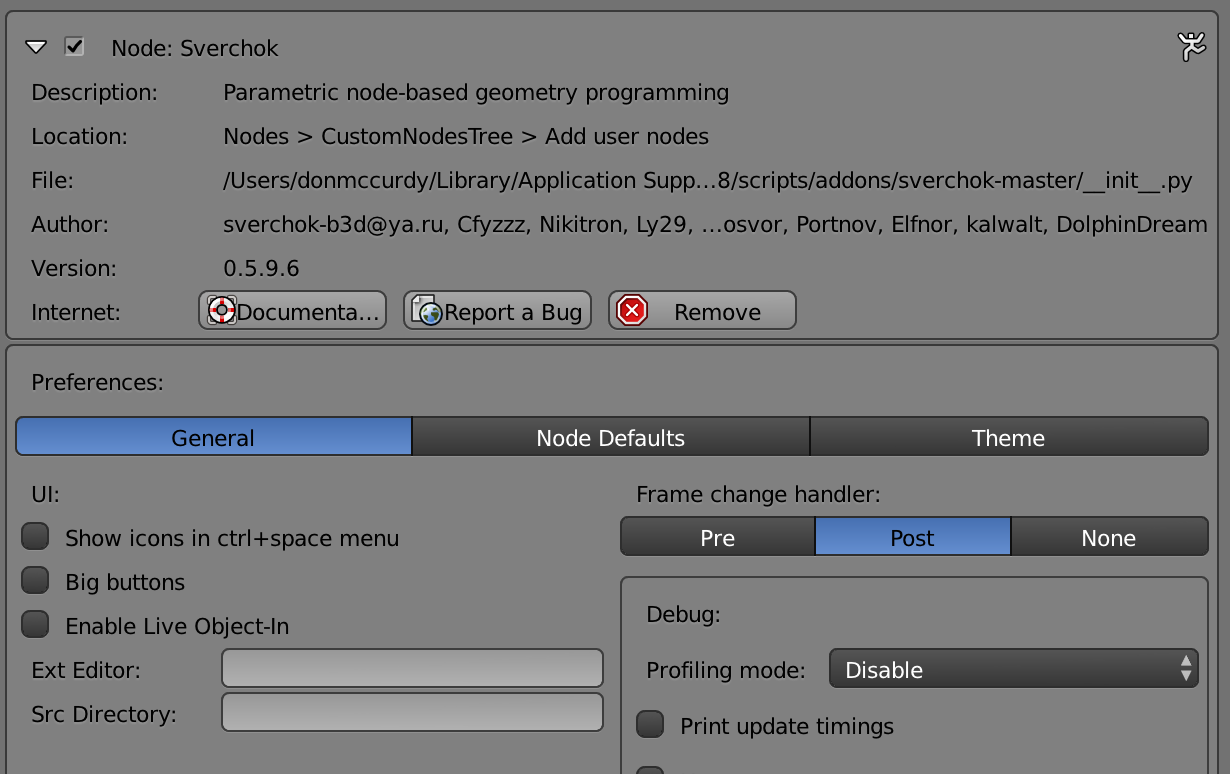Open the Profiling mode dropdown
1230x774 pixels.
[x=1013, y=669]
